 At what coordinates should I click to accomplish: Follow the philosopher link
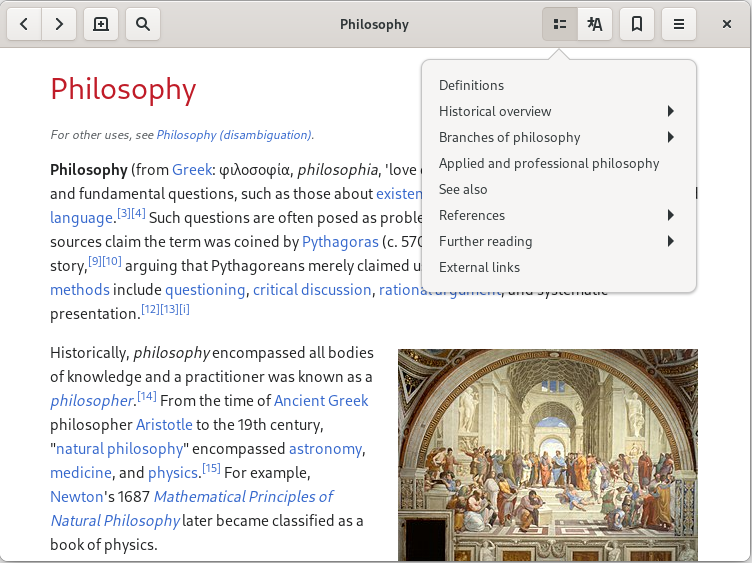92,401
